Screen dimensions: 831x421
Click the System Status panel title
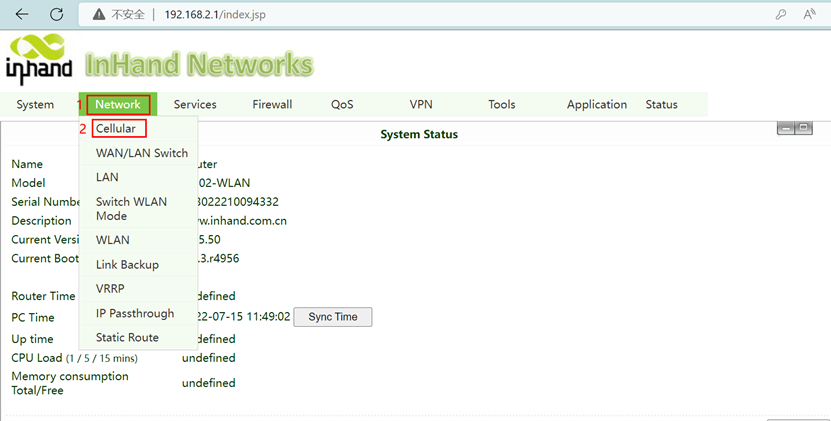point(419,134)
